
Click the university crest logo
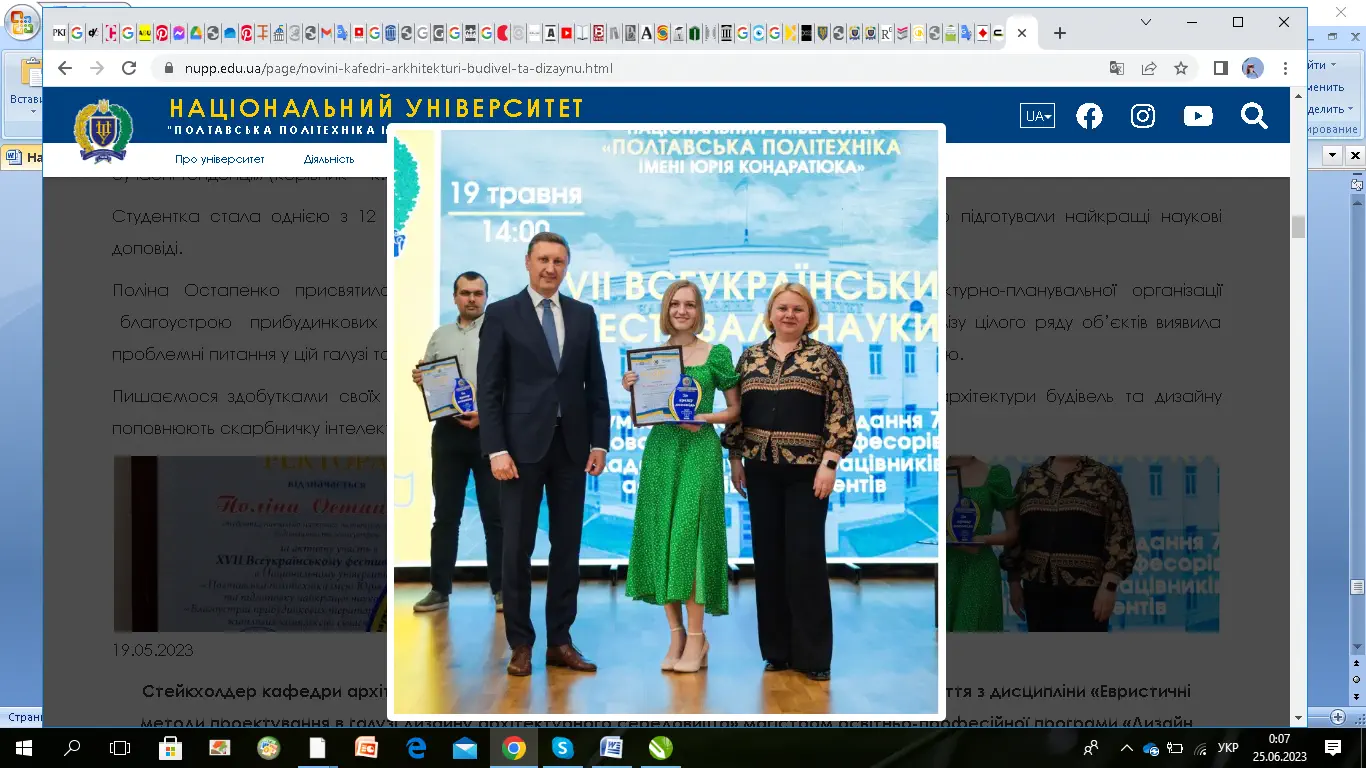(x=103, y=130)
